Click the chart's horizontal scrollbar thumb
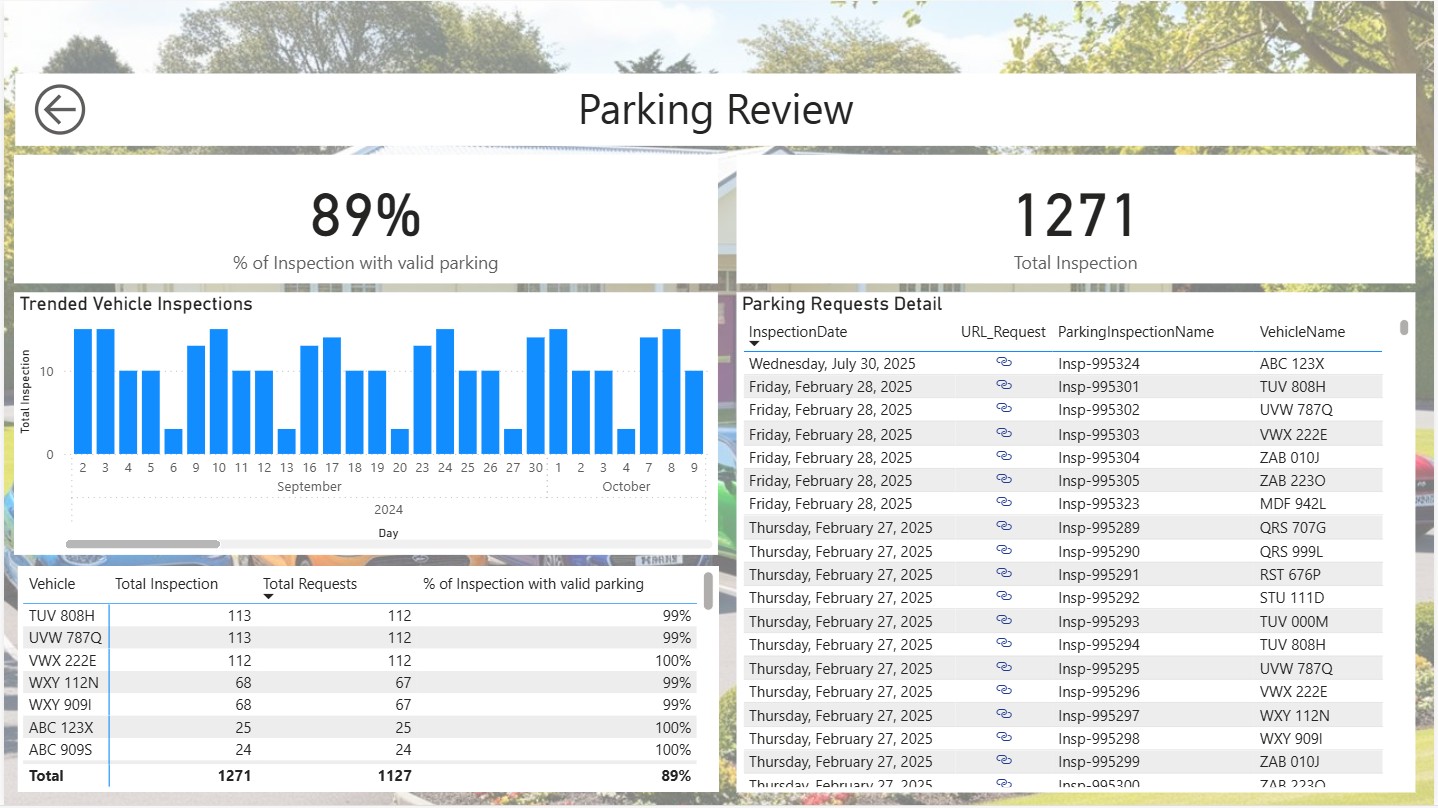The height and width of the screenshot is (808, 1438). [142, 544]
